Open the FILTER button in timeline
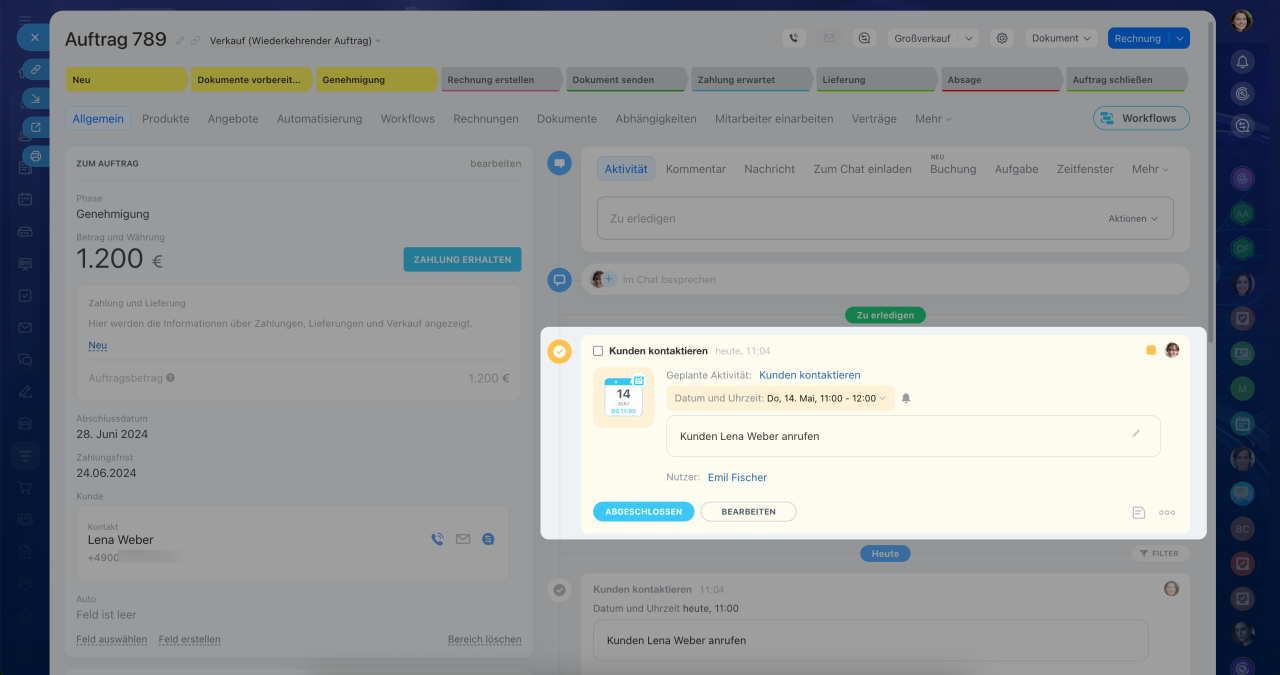The image size is (1280, 675). pos(1160,553)
